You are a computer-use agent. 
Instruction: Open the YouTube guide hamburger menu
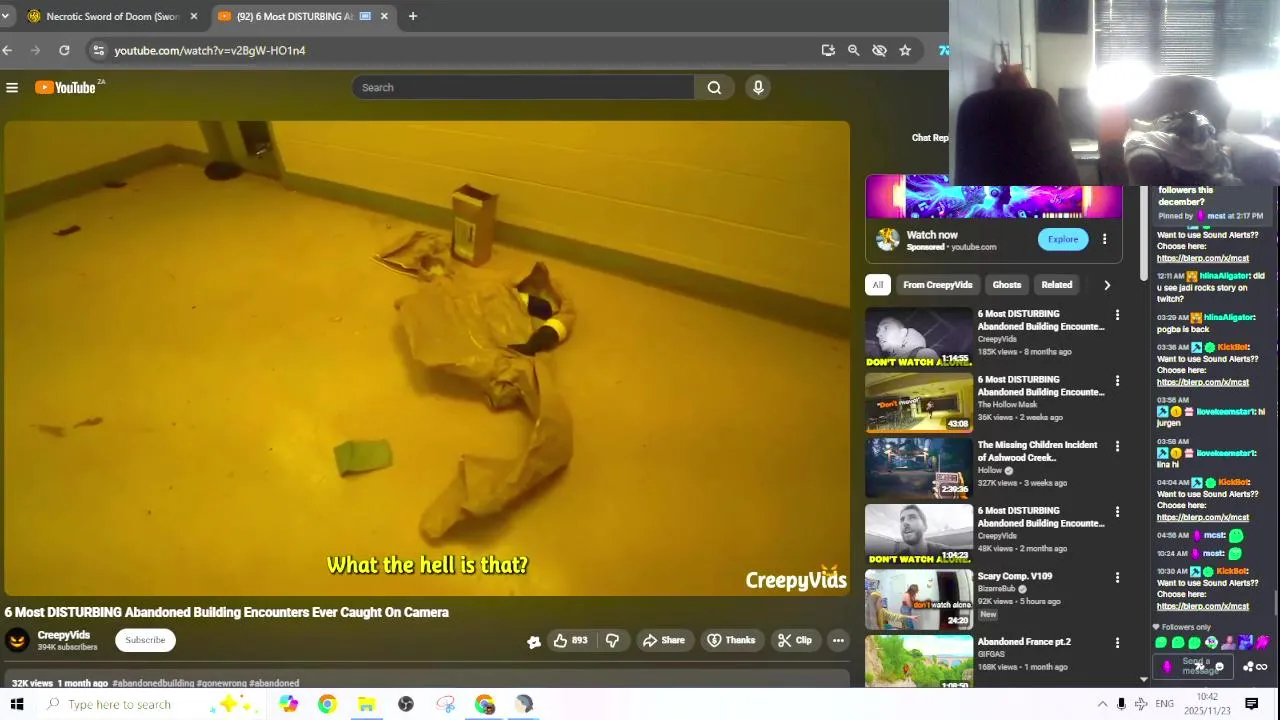click(12, 88)
